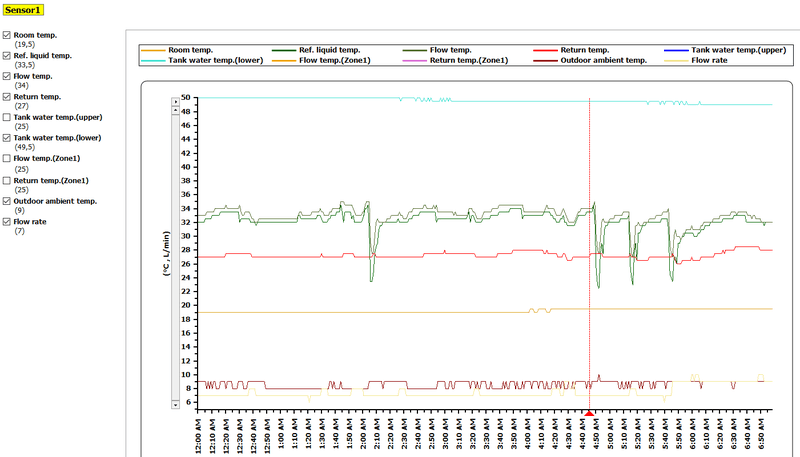Enable the Return temp.(Zone1) checkbox

[x=7, y=181]
